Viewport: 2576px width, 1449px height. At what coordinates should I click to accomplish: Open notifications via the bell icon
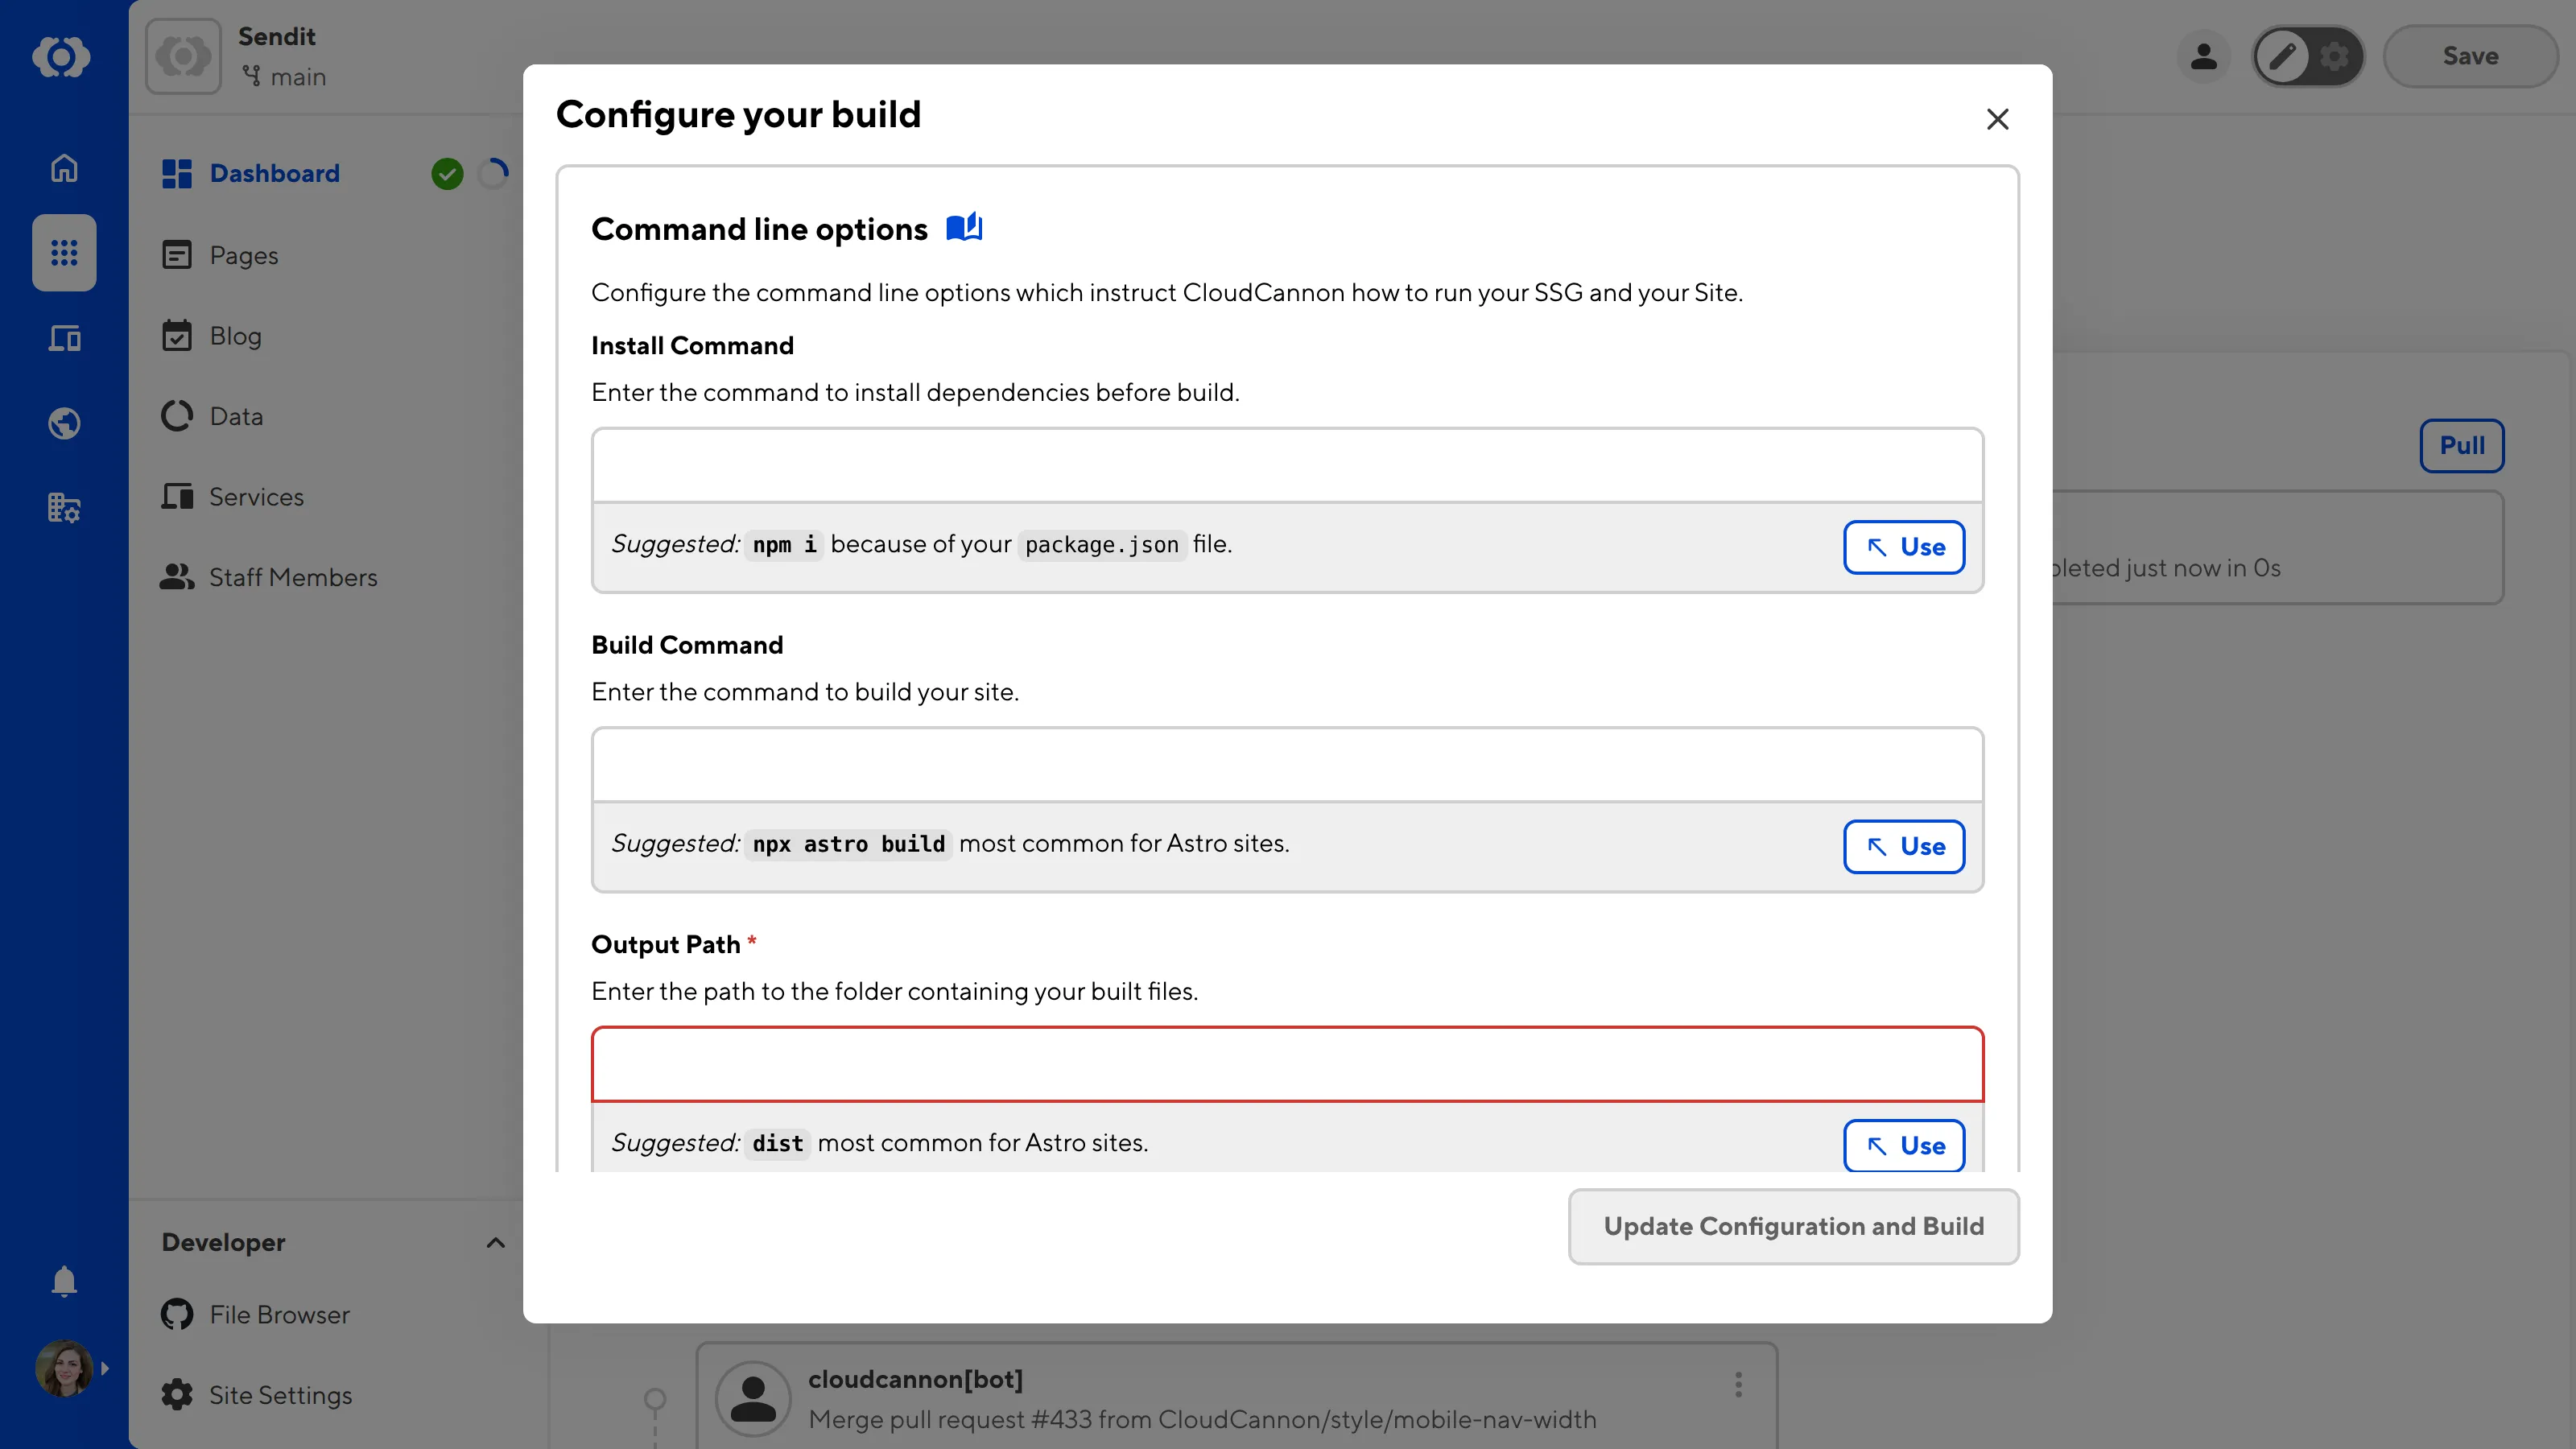[63, 1281]
